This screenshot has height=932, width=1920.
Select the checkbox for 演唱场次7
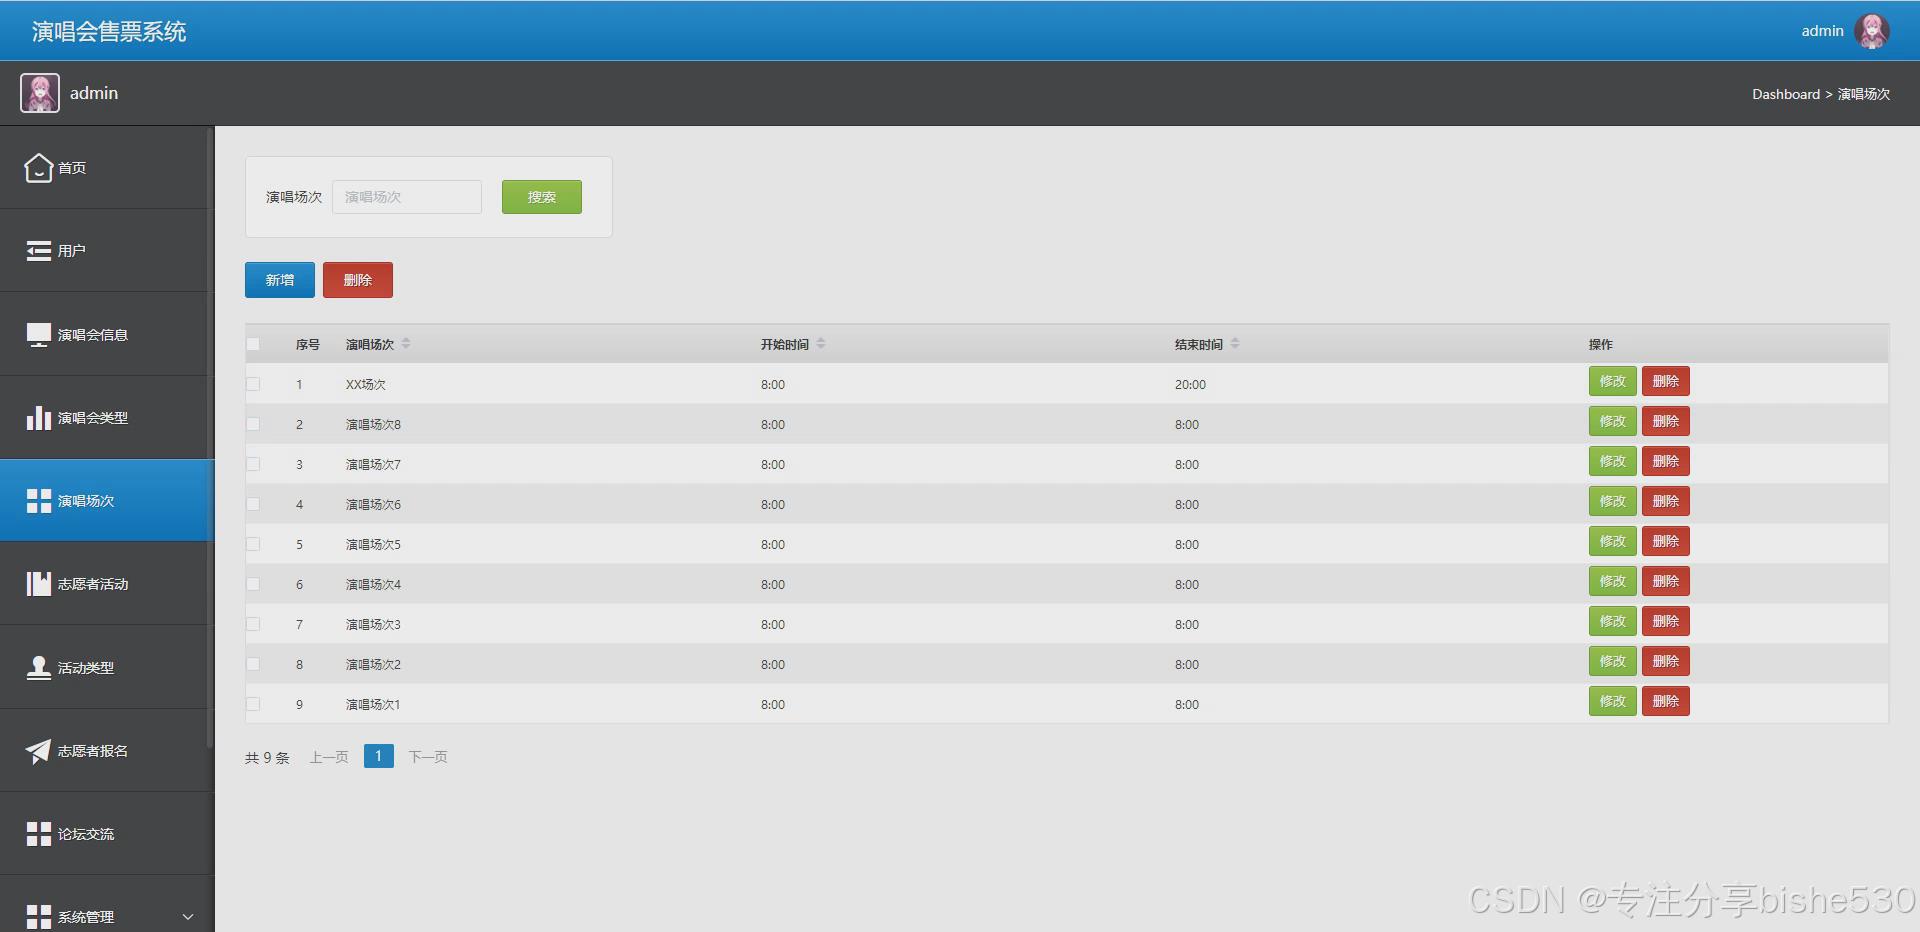pyautogui.click(x=253, y=464)
